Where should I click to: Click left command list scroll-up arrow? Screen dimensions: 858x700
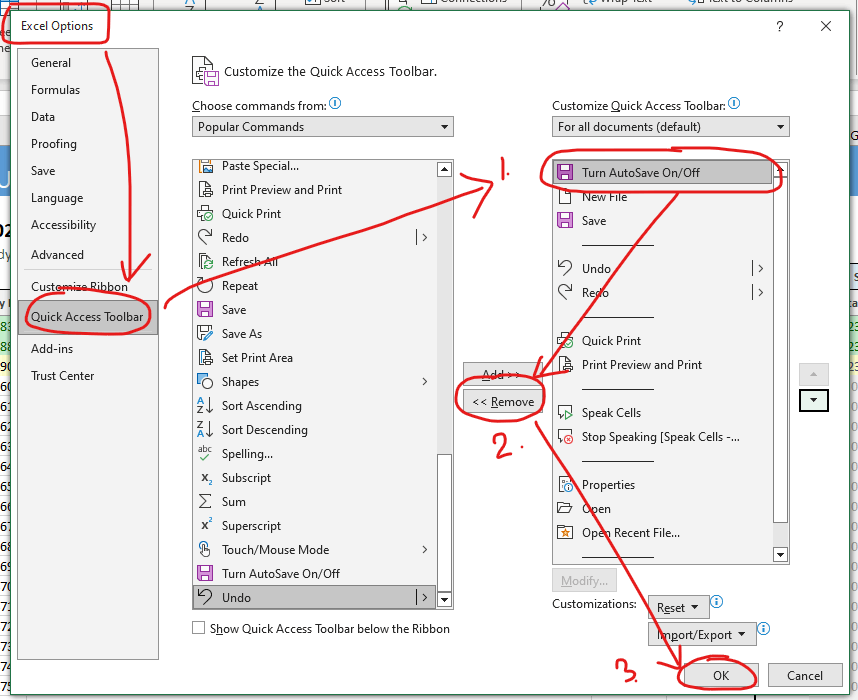coord(445,170)
